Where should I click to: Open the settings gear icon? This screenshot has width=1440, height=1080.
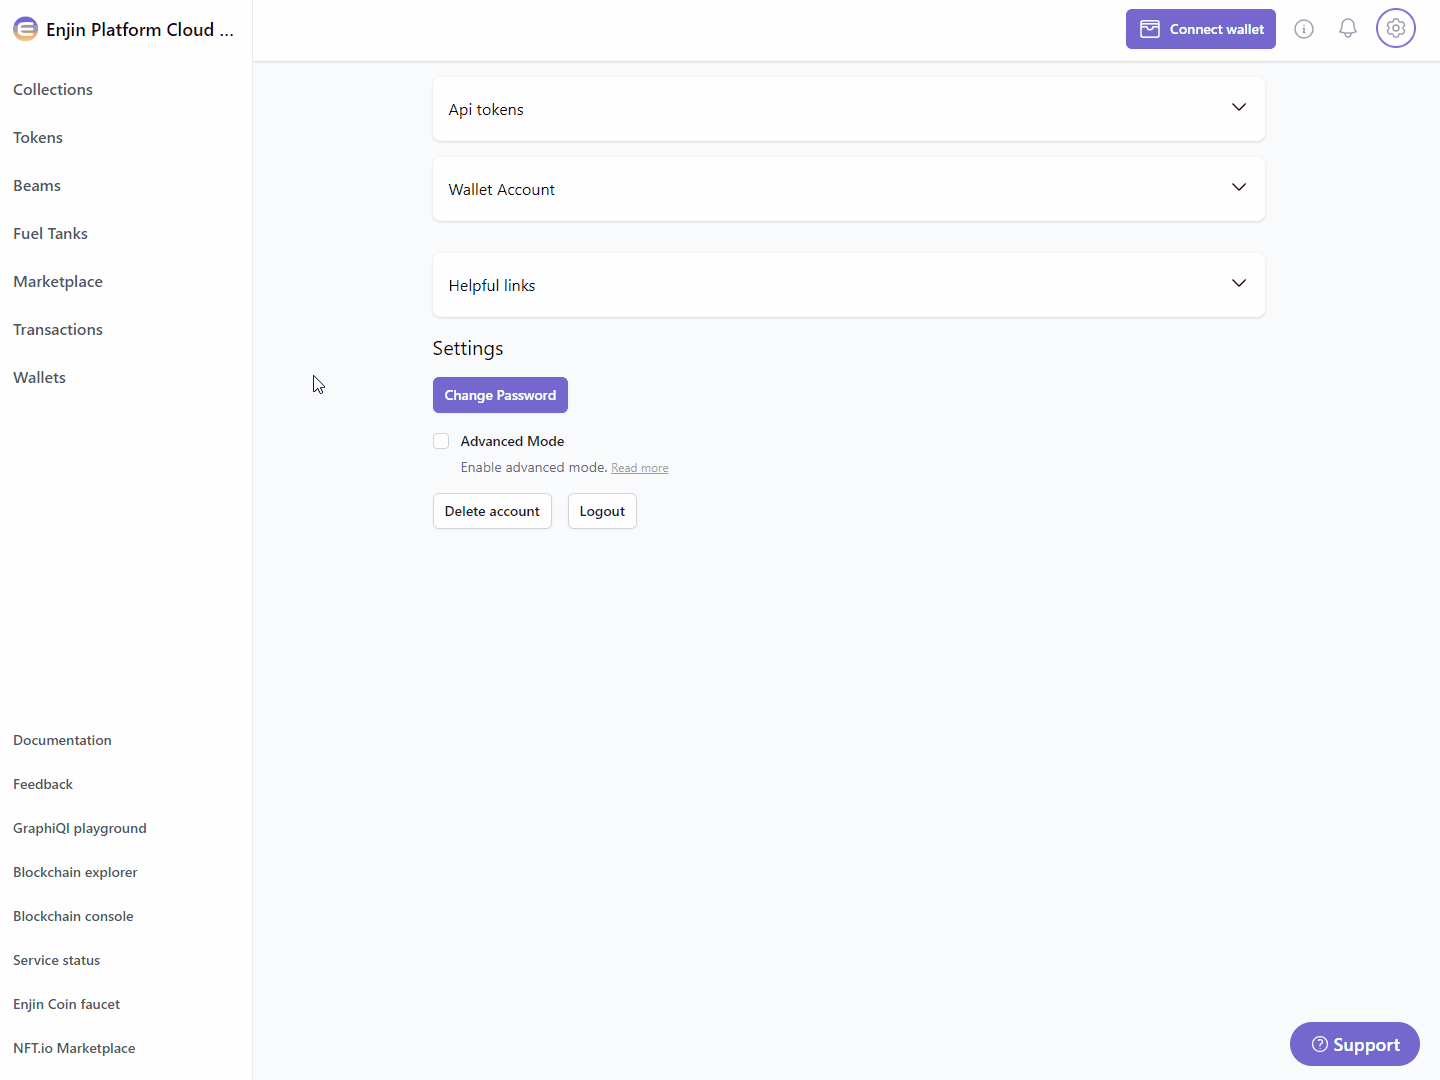(1396, 29)
